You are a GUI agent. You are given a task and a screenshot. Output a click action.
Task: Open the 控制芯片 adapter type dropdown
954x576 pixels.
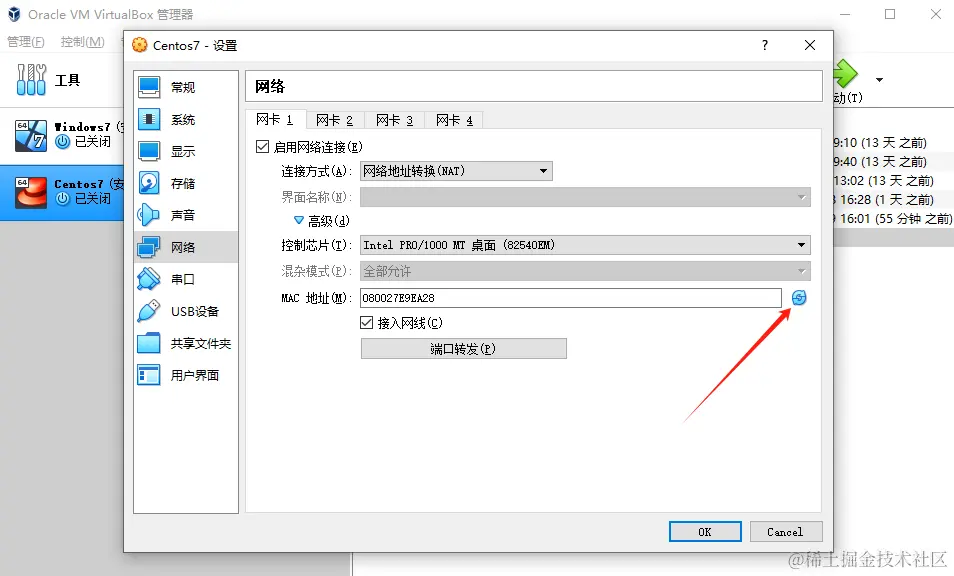(585, 245)
